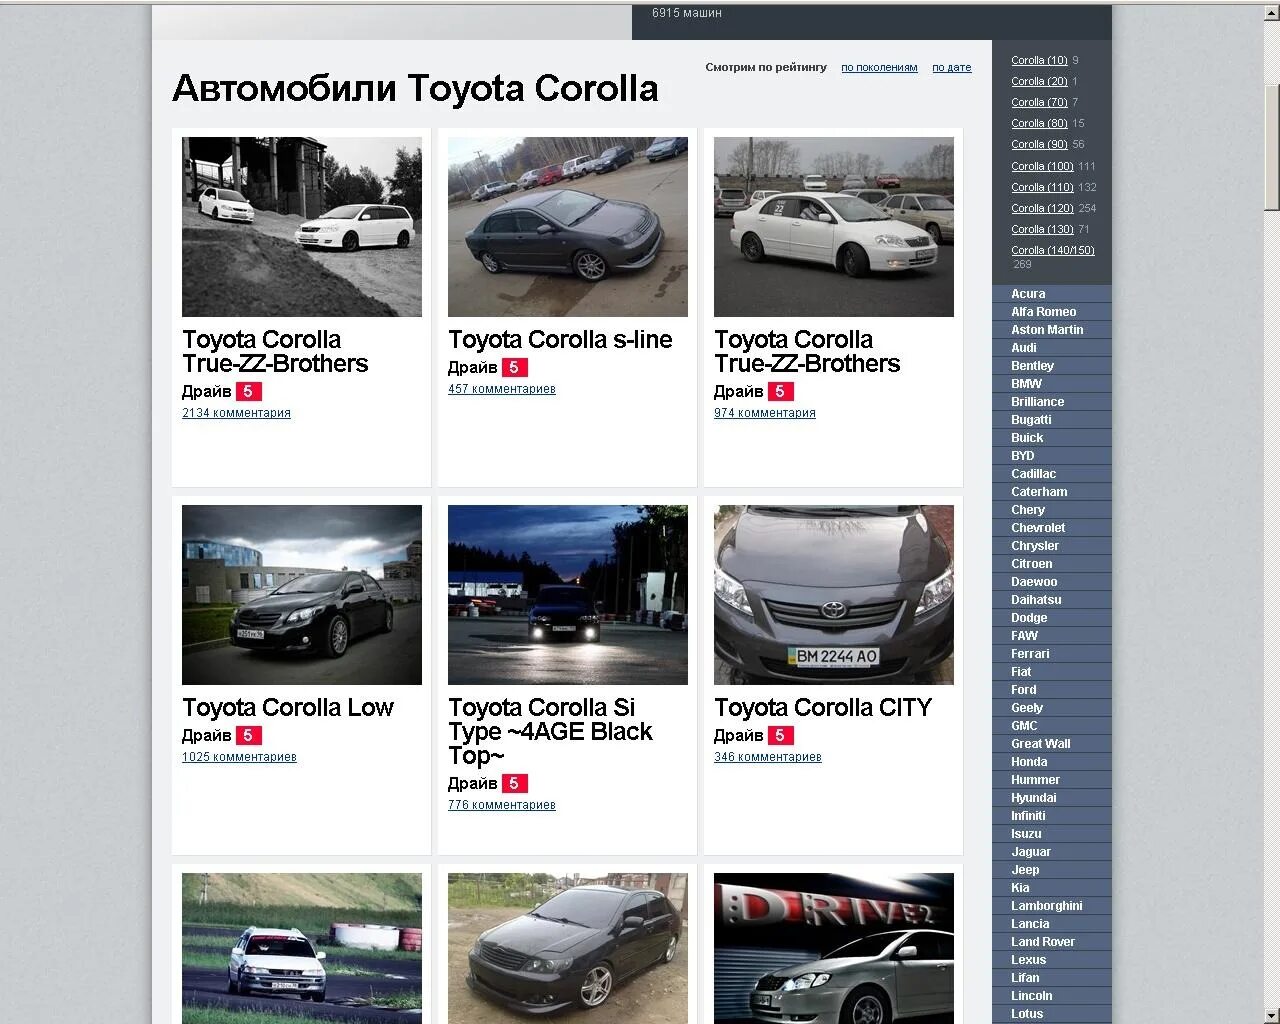
Task: Go to Lincoln brand
Action: tap(1031, 996)
